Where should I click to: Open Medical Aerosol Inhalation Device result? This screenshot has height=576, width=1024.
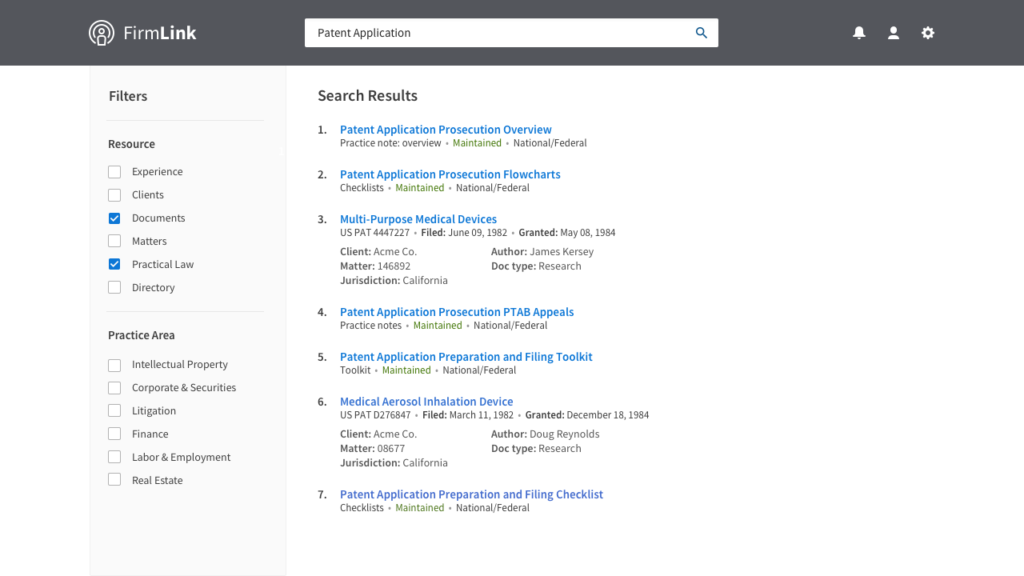(426, 402)
